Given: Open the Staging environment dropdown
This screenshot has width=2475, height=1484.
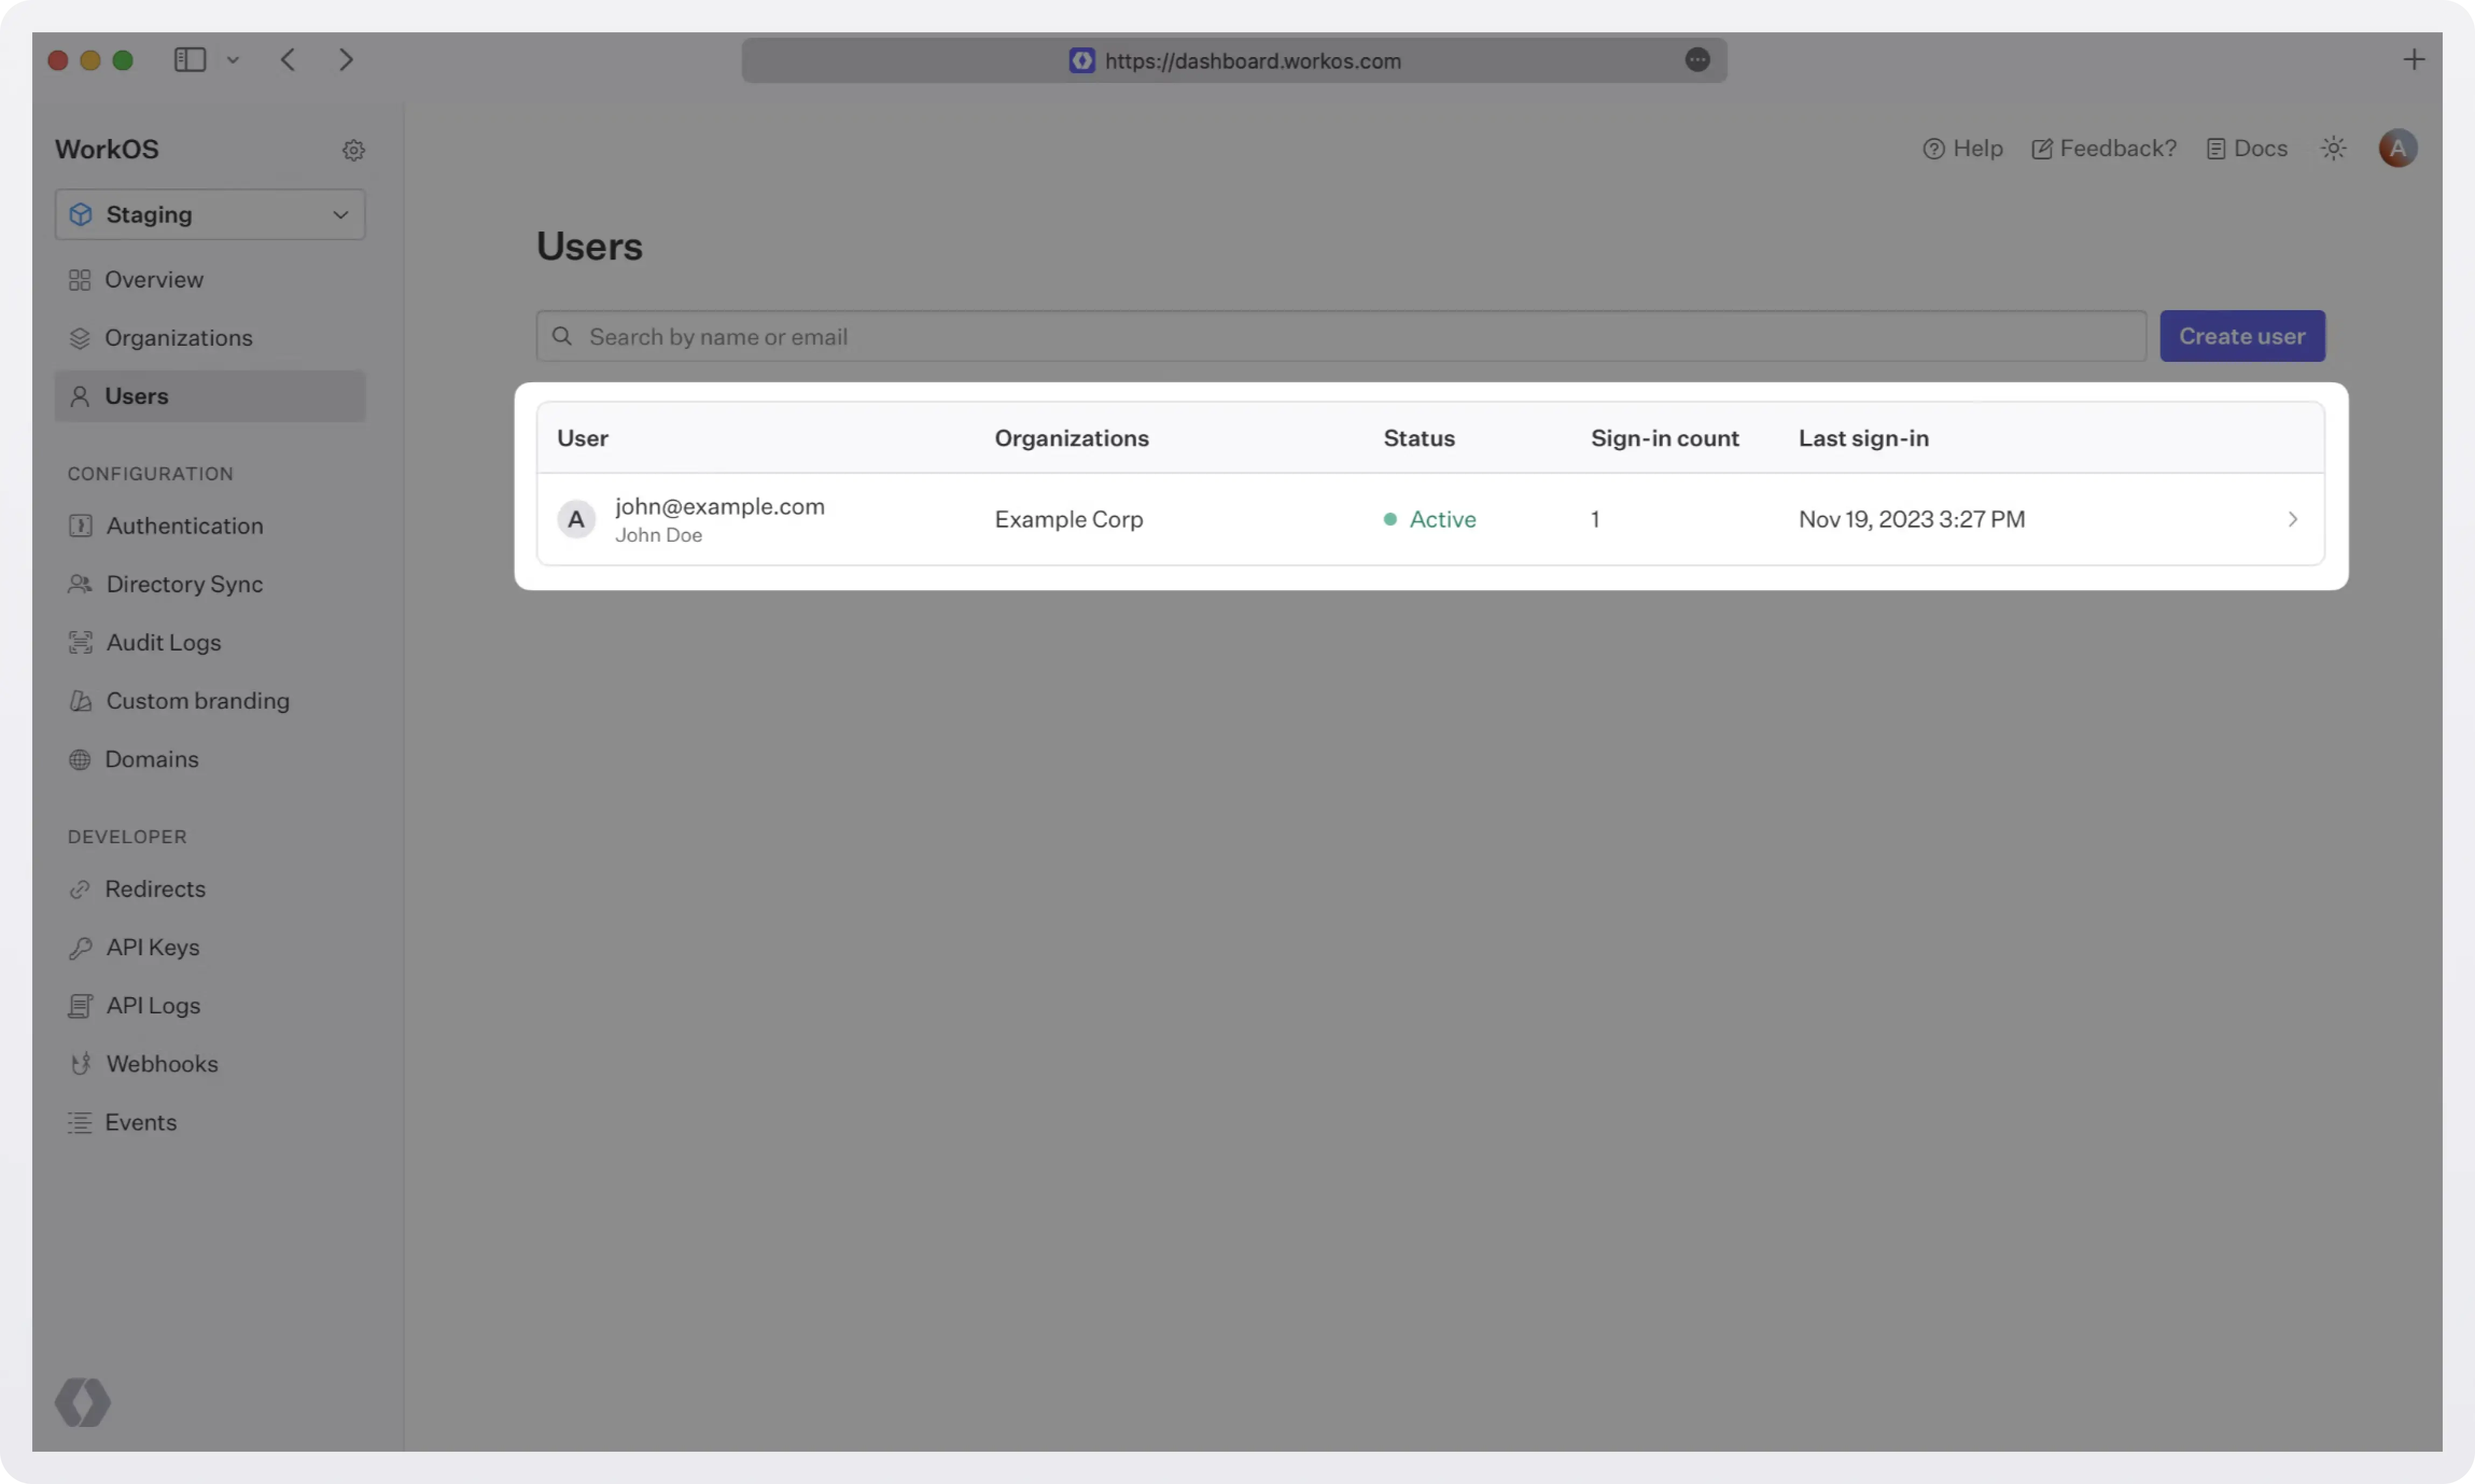Looking at the screenshot, I should coord(210,214).
